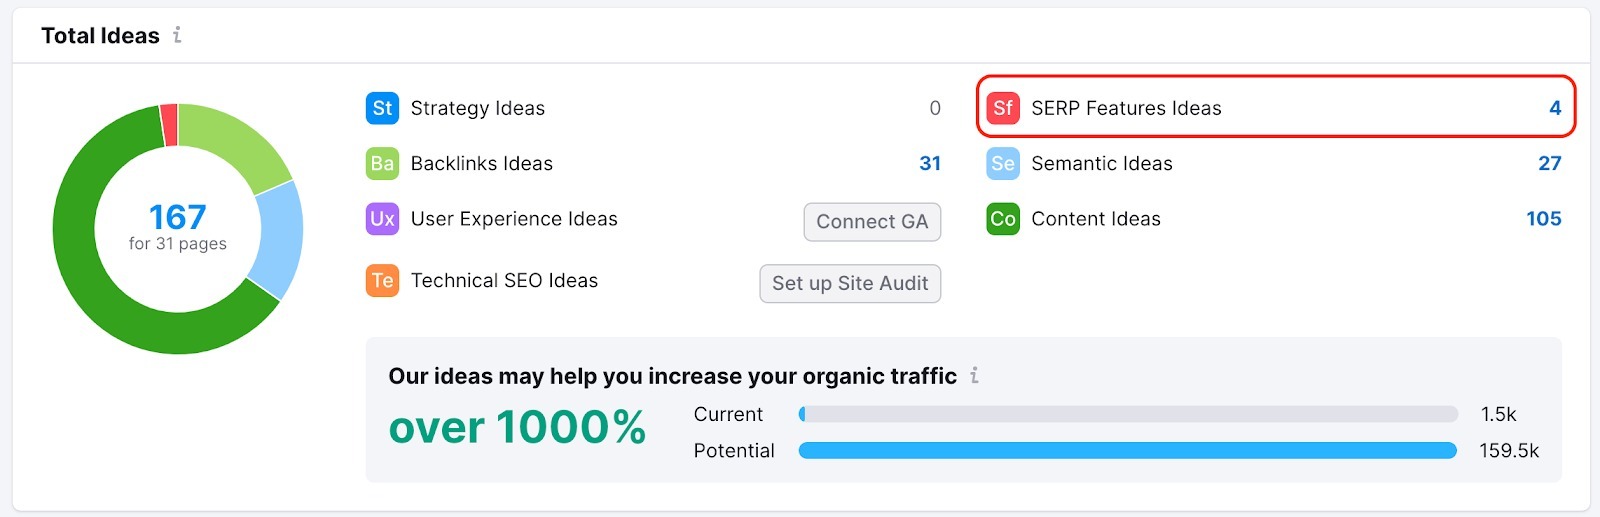This screenshot has width=1600, height=517.
Task: Click the User Experience 'Ux' icon
Action: (x=382, y=219)
